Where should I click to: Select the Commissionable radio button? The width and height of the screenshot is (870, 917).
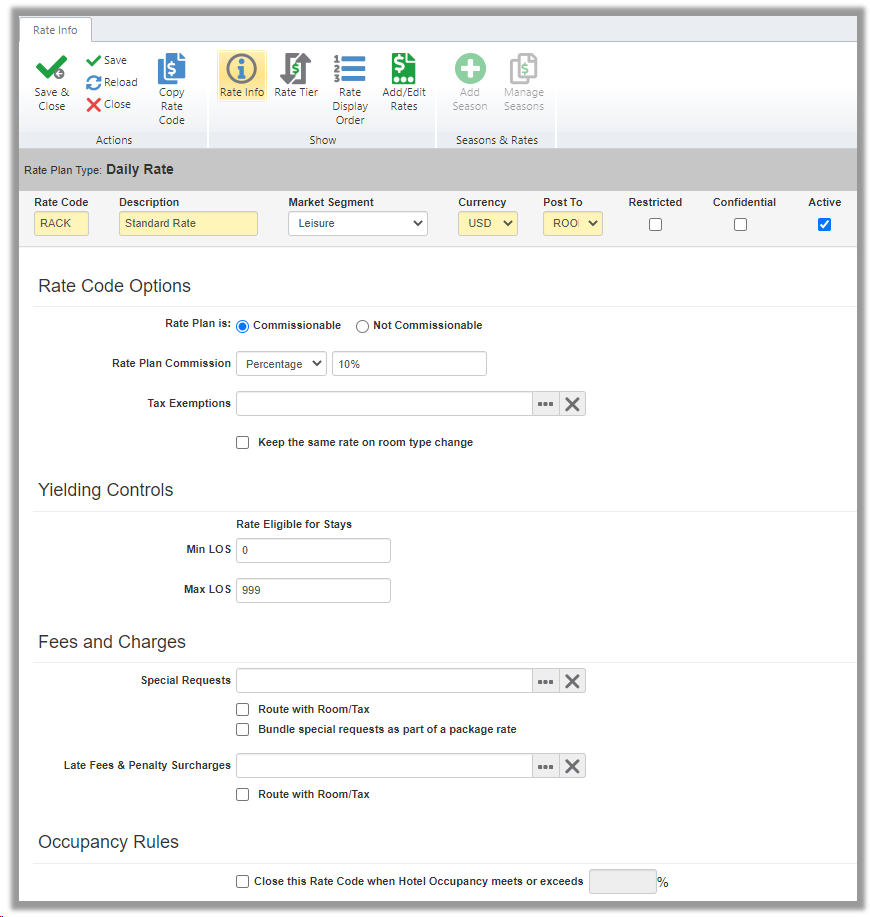(243, 326)
